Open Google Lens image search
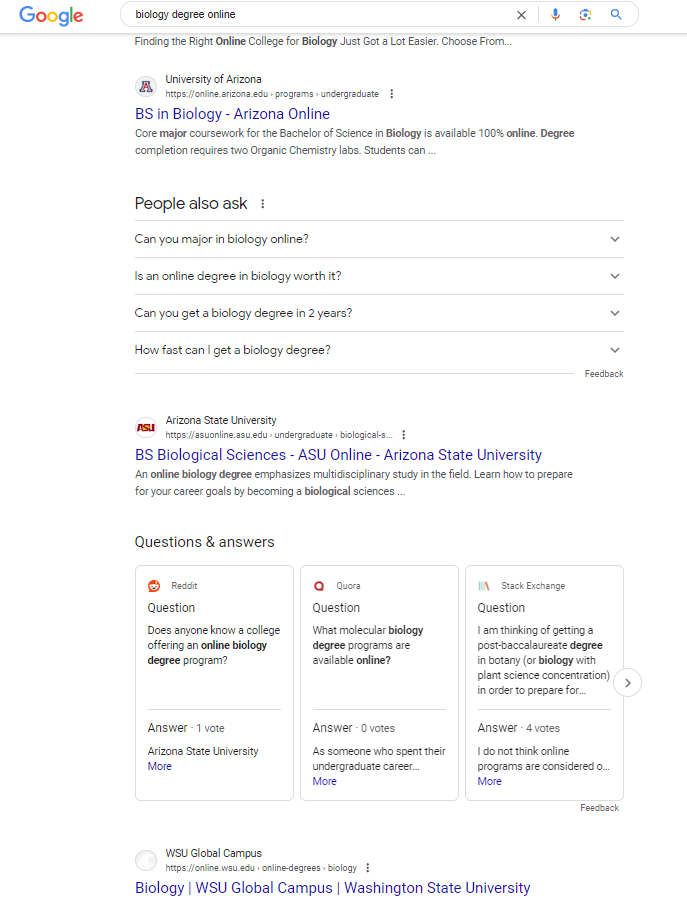 tap(586, 15)
